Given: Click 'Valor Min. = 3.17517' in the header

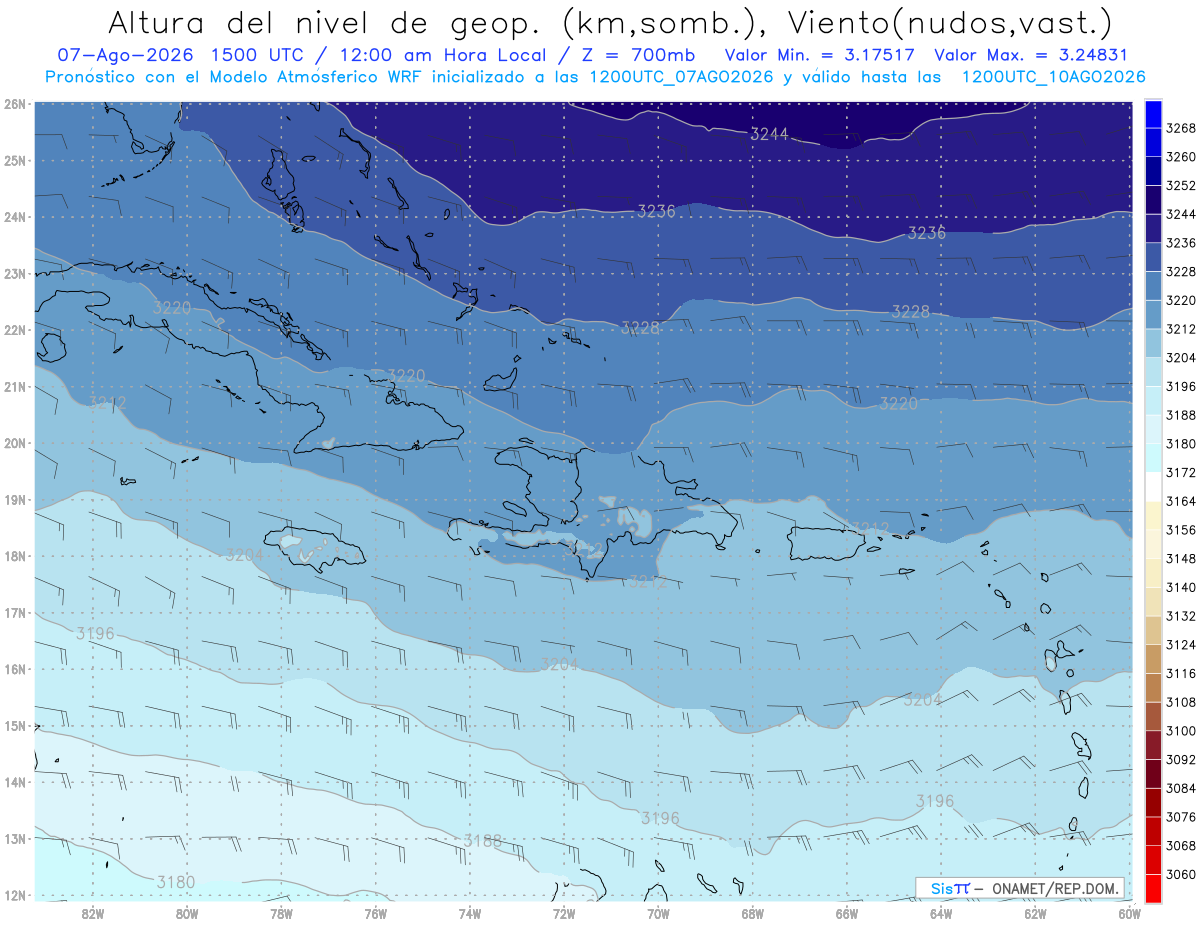Looking at the screenshot, I should pos(822,56).
